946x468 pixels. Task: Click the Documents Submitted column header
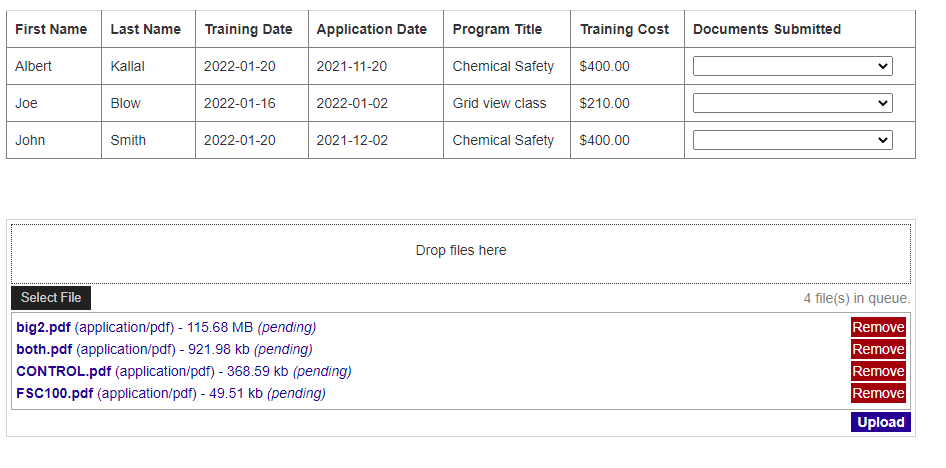tap(767, 29)
